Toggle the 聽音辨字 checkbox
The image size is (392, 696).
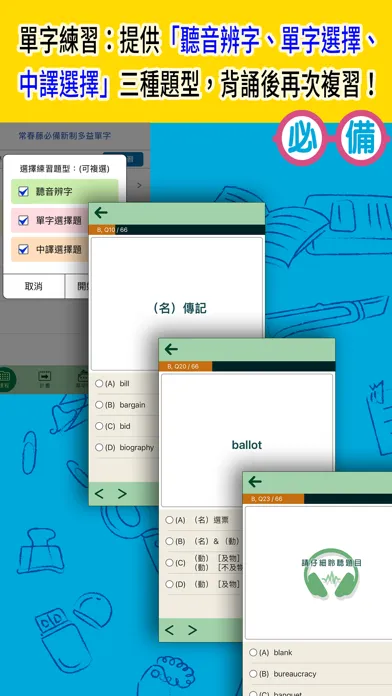pos(23,192)
